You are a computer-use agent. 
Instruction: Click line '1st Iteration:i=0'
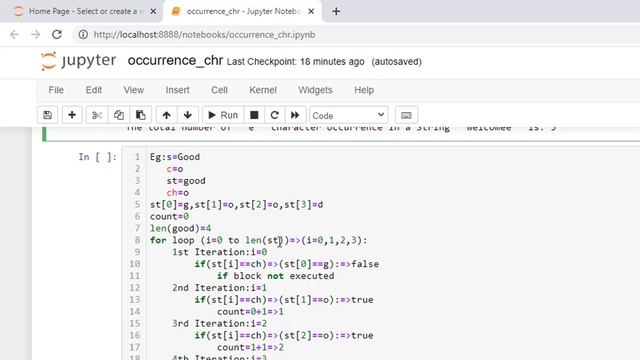coord(220,252)
